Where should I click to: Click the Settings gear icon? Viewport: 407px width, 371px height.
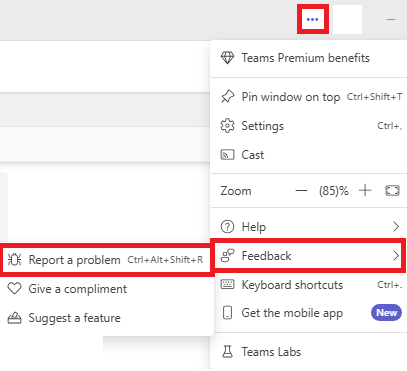click(227, 126)
